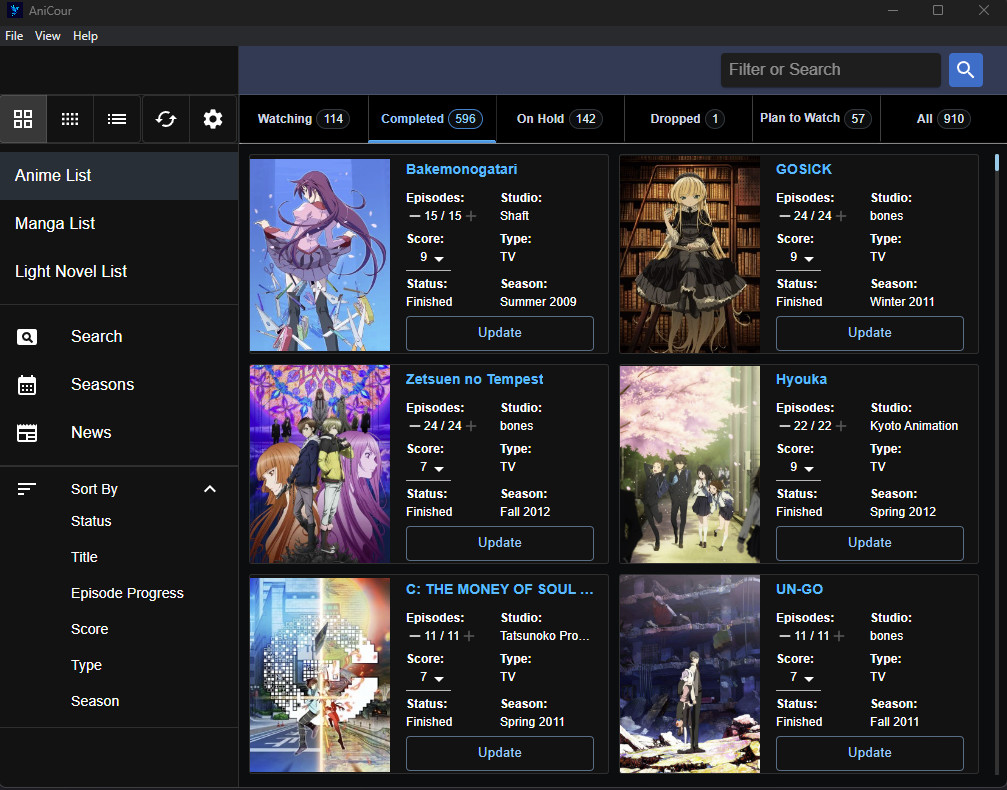Open the Hyouka title link
This screenshot has width=1007, height=790.
tap(801, 380)
